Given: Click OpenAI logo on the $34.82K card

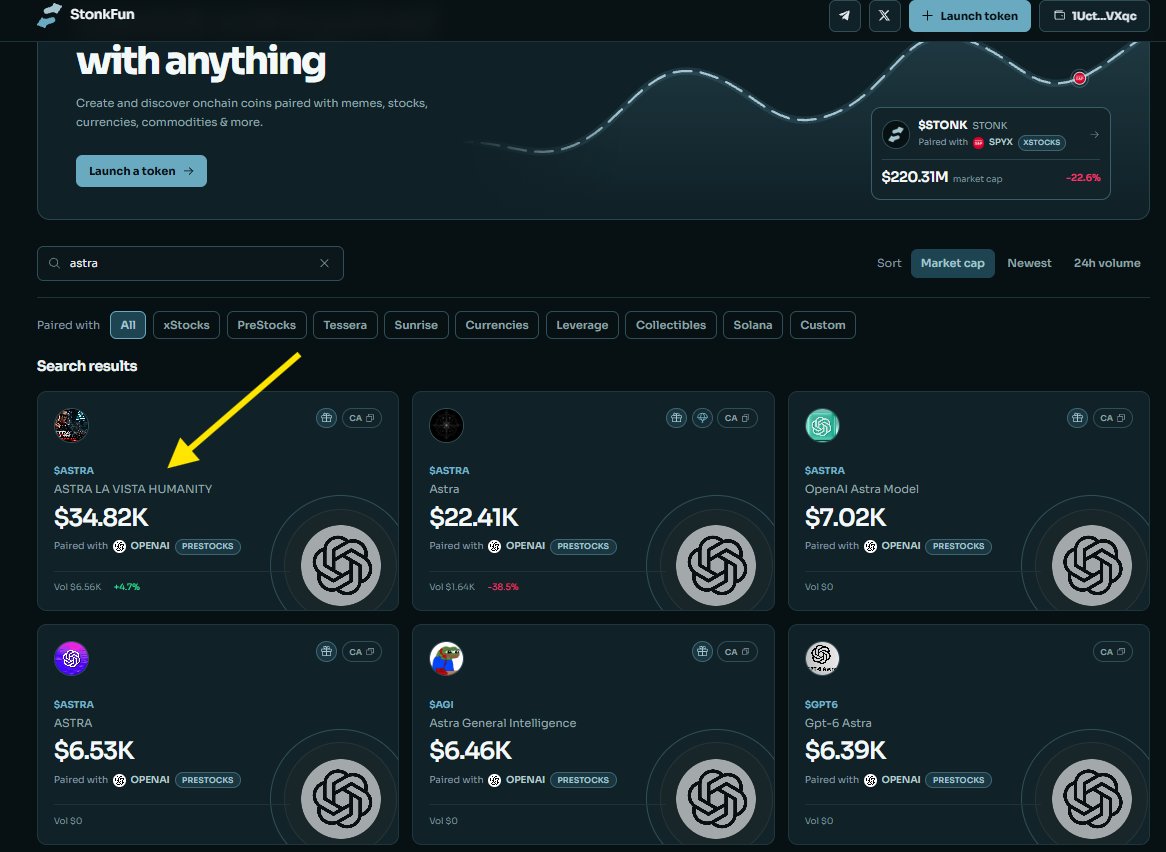Looking at the screenshot, I should pyautogui.click(x=341, y=566).
